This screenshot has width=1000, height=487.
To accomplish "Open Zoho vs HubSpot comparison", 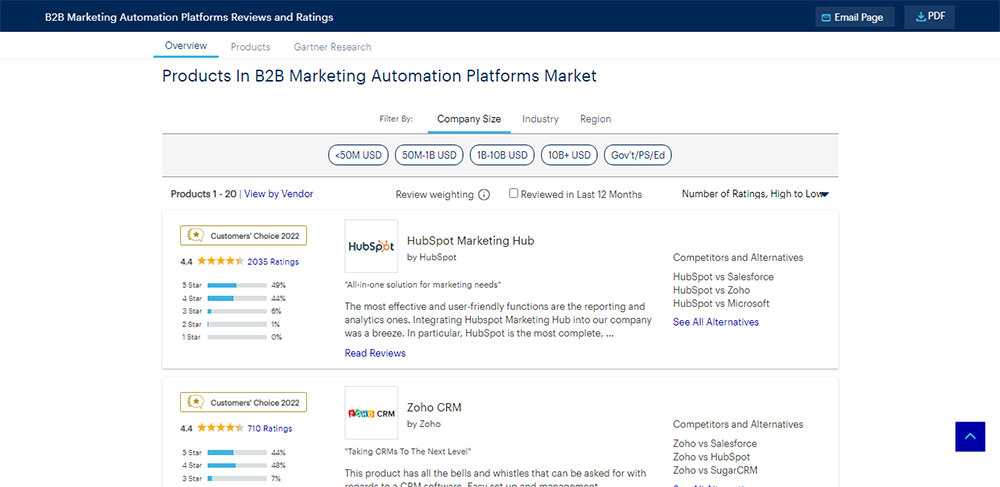I will 711,457.
